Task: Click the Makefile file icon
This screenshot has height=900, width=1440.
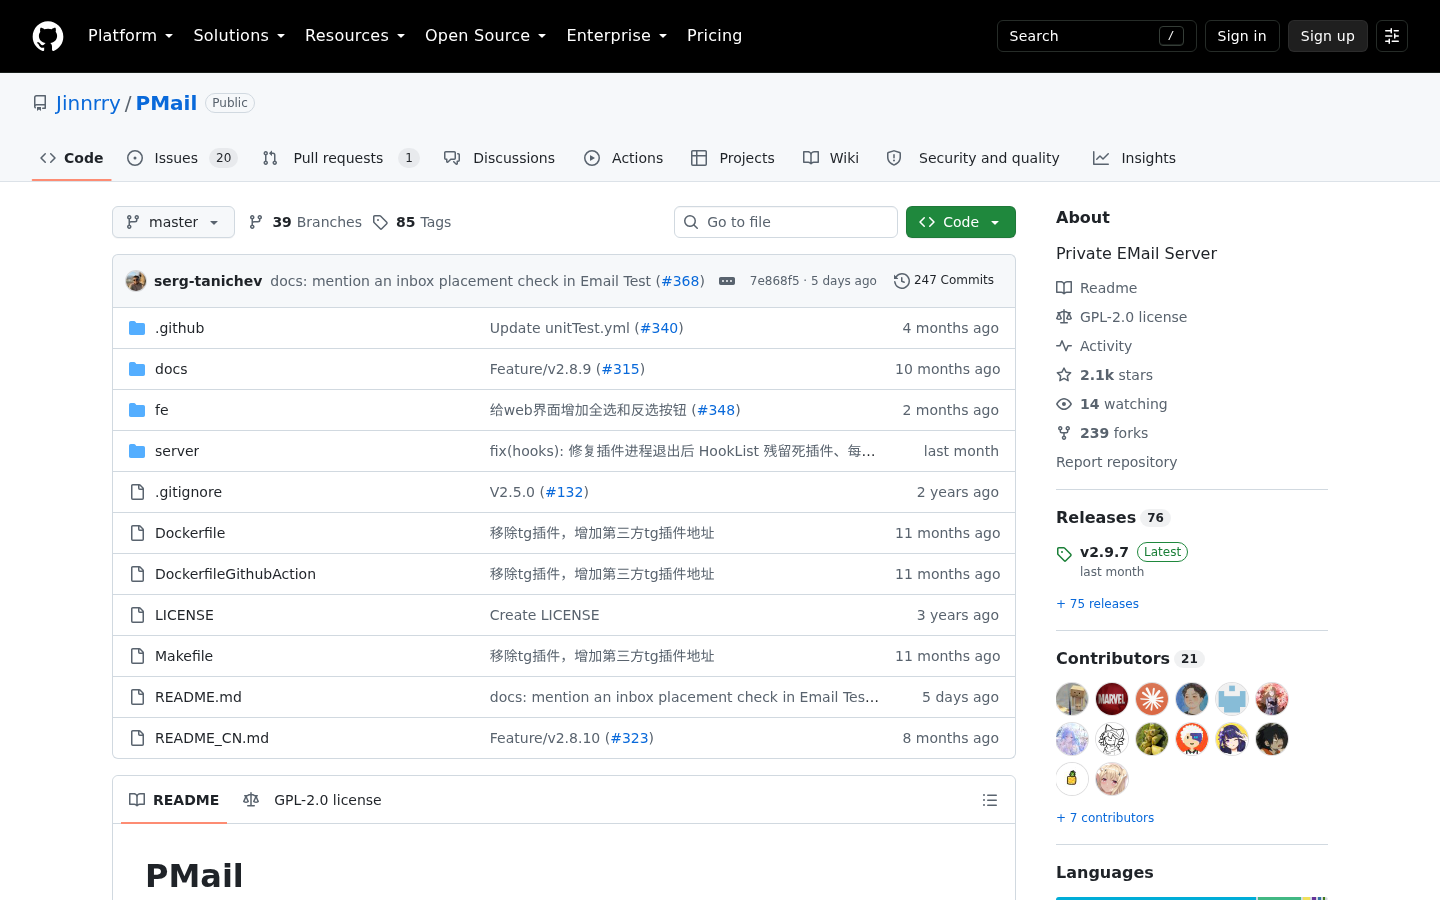Action: point(137,656)
